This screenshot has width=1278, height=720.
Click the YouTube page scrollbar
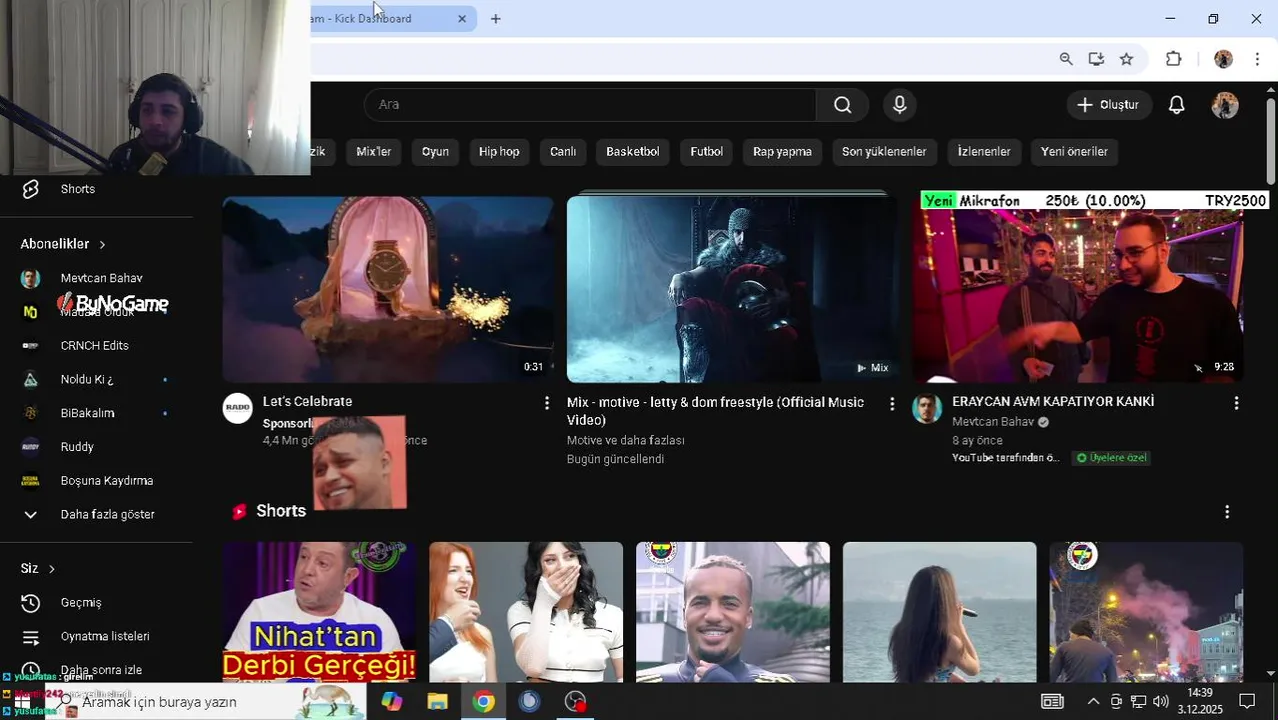coord(1271,140)
